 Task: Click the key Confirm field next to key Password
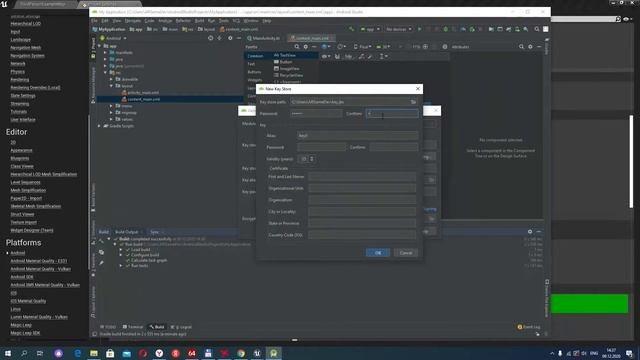(x=394, y=147)
